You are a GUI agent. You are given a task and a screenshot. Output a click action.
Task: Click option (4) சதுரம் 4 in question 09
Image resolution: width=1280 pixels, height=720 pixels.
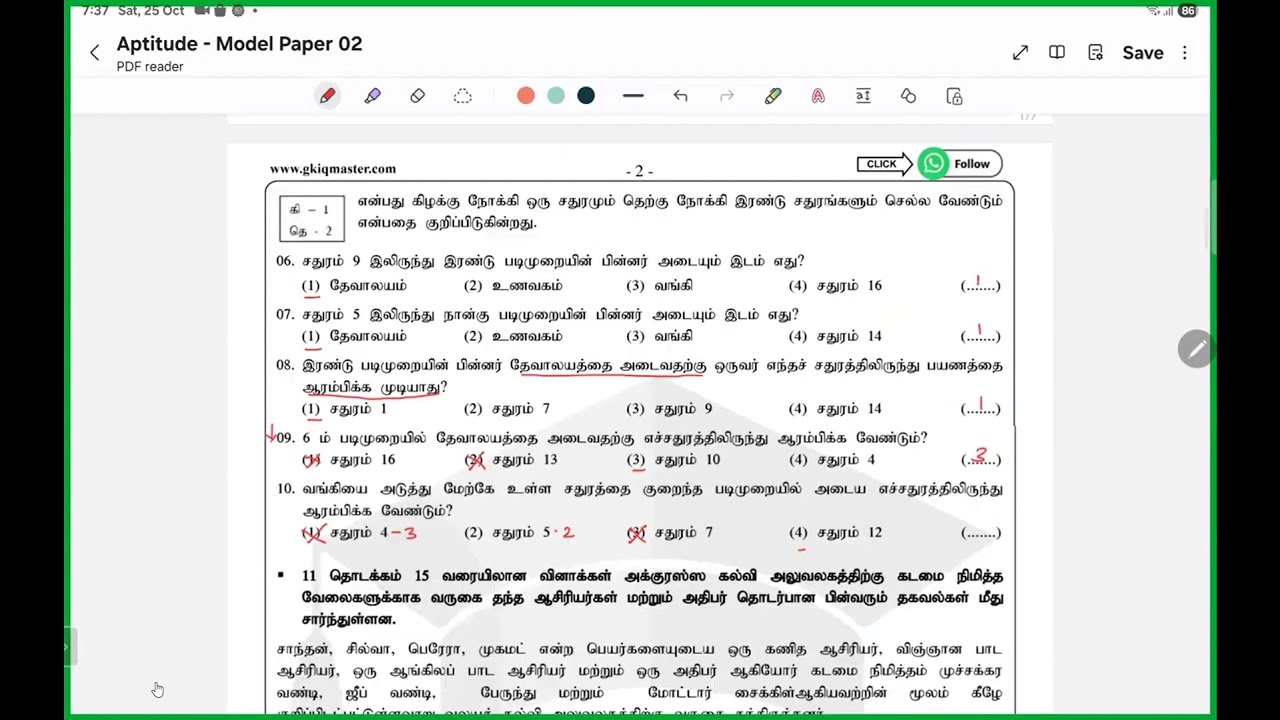coord(832,460)
